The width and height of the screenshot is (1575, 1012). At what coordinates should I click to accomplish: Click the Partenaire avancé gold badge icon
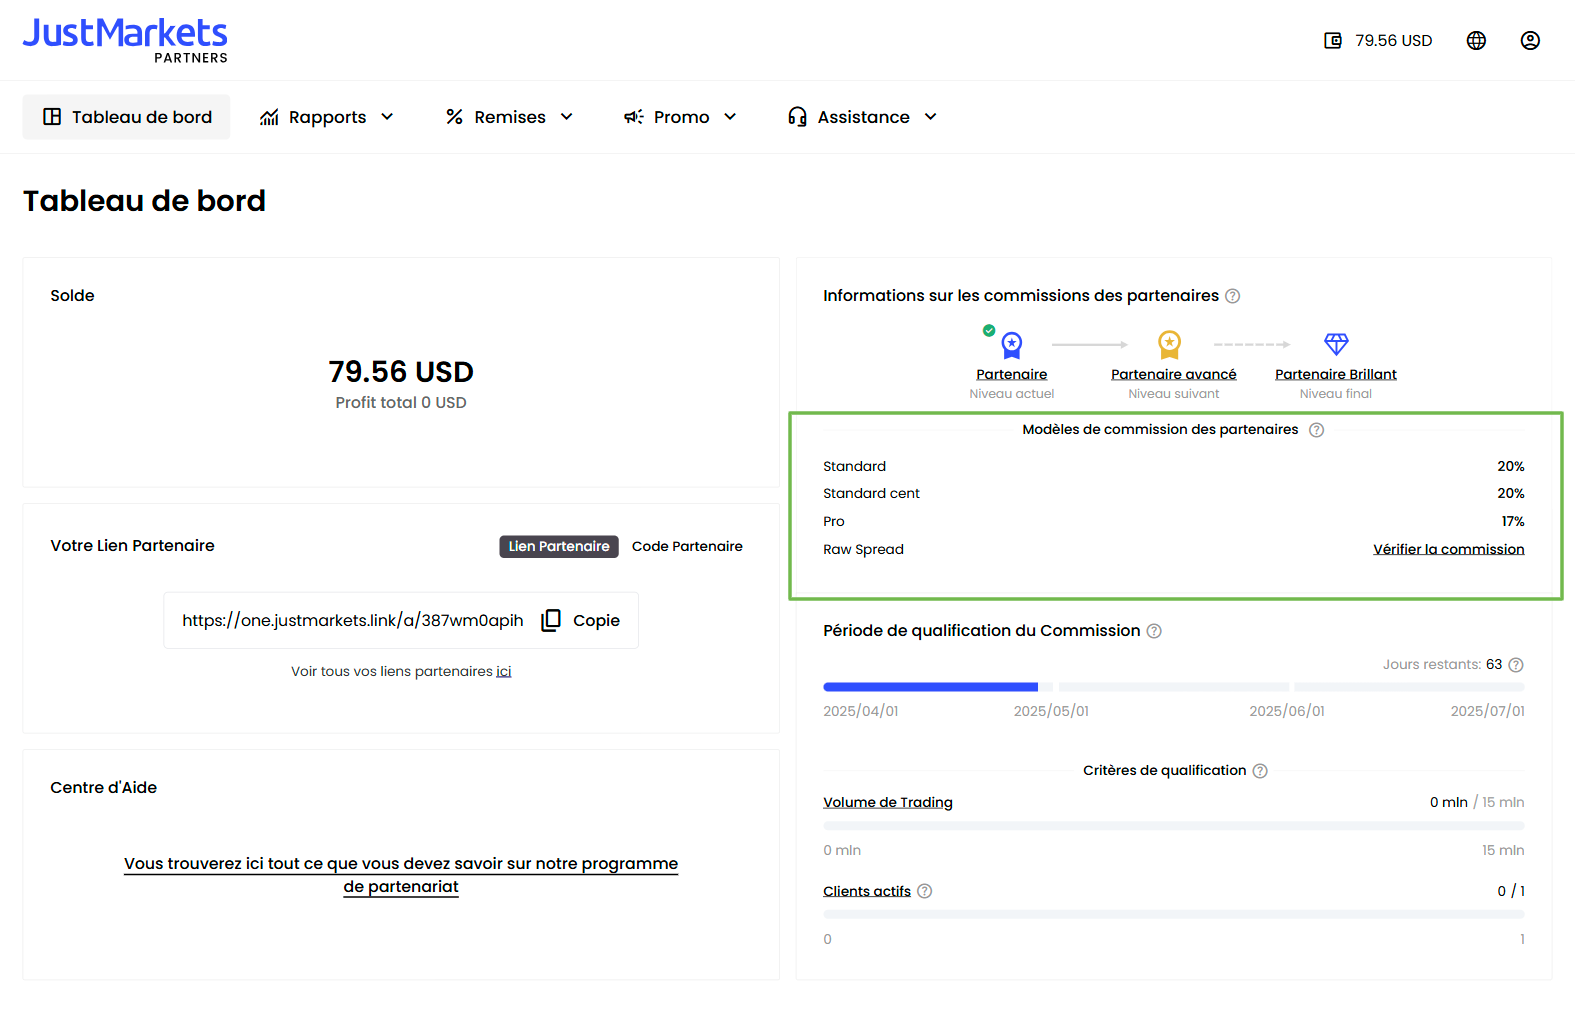[1169, 345]
